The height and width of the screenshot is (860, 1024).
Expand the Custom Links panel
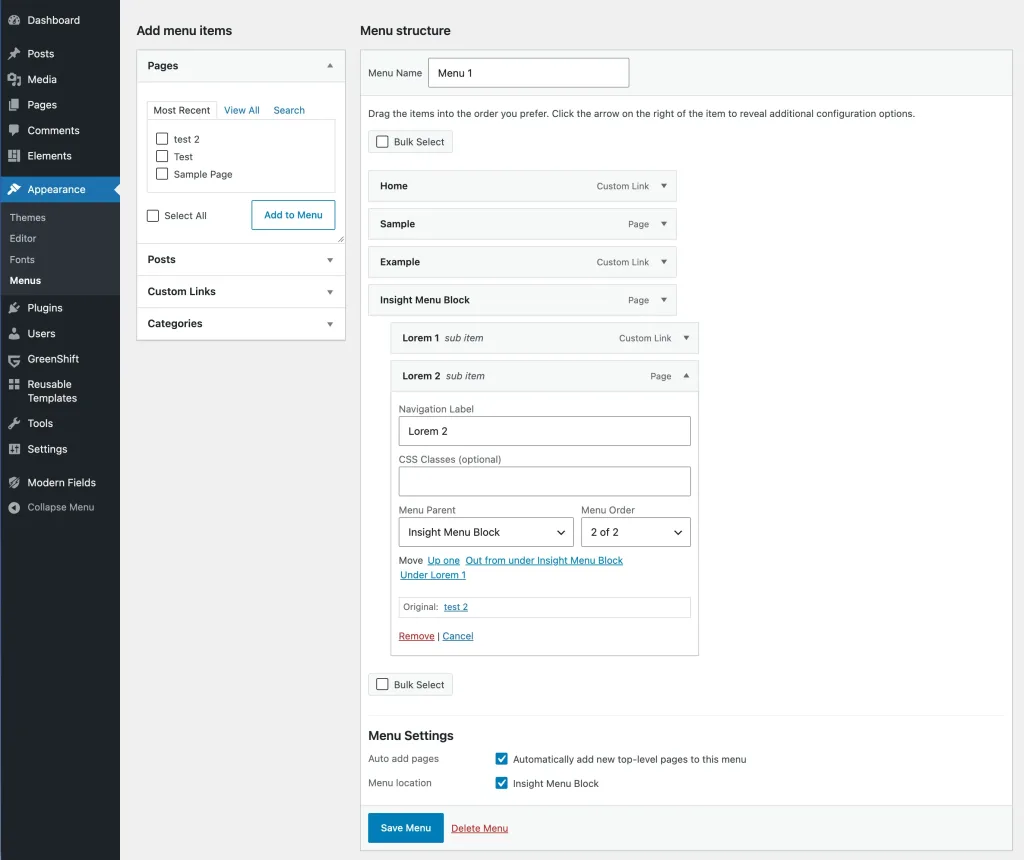click(x=241, y=291)
